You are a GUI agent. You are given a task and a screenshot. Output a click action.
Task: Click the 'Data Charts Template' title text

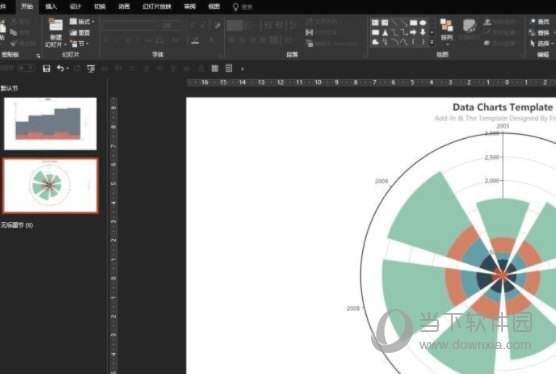(503, 107)
